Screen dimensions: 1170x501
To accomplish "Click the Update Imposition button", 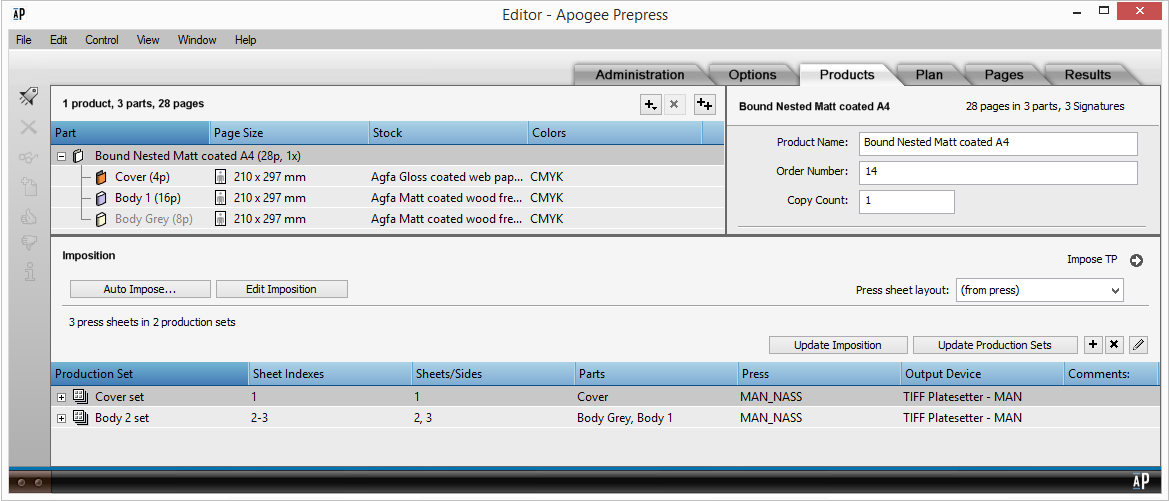I will tap(838, 345).
